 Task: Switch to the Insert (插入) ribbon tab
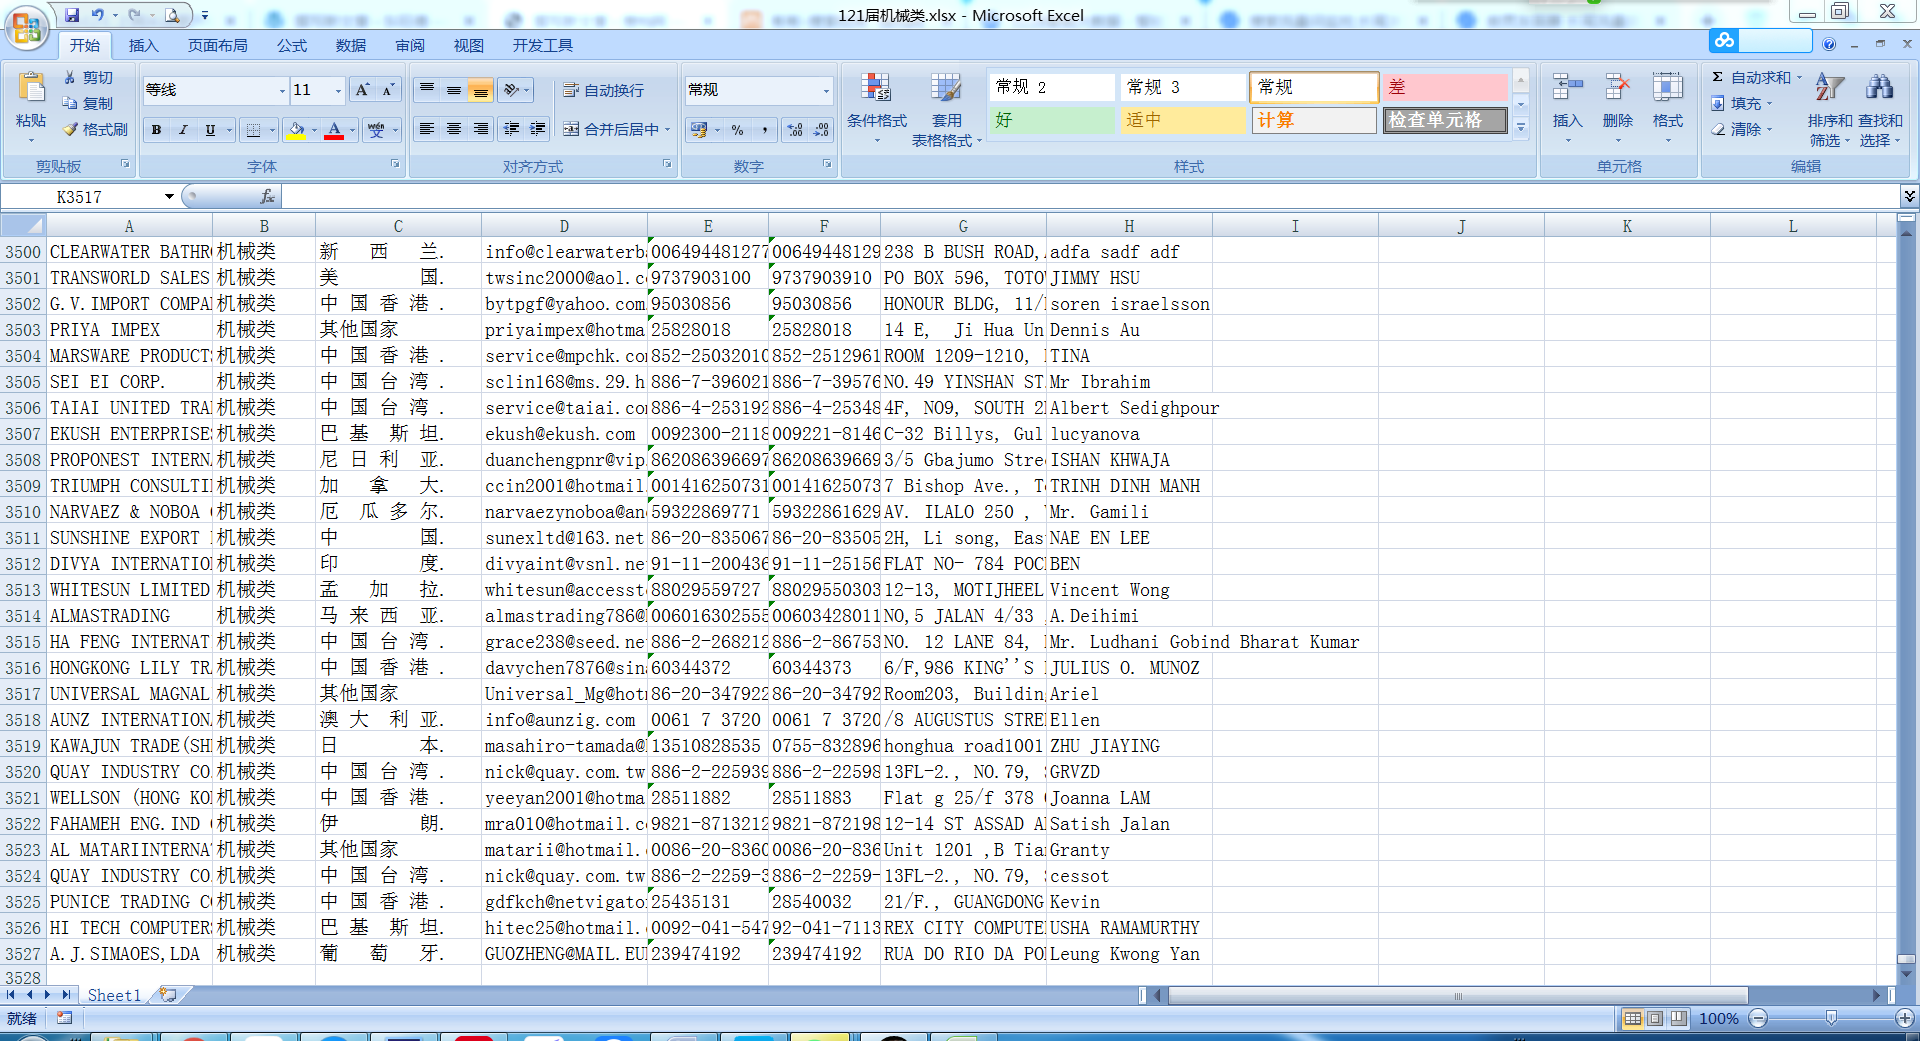[x=143, y=46]
